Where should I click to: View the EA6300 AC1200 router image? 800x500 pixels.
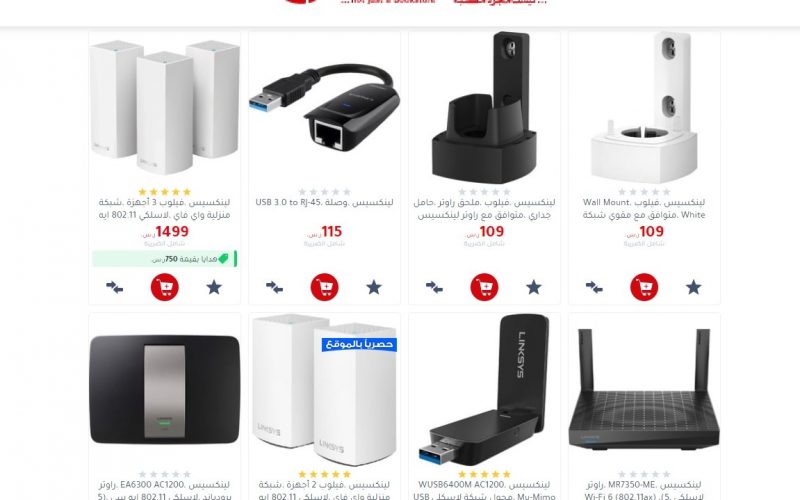click(164, 389)
